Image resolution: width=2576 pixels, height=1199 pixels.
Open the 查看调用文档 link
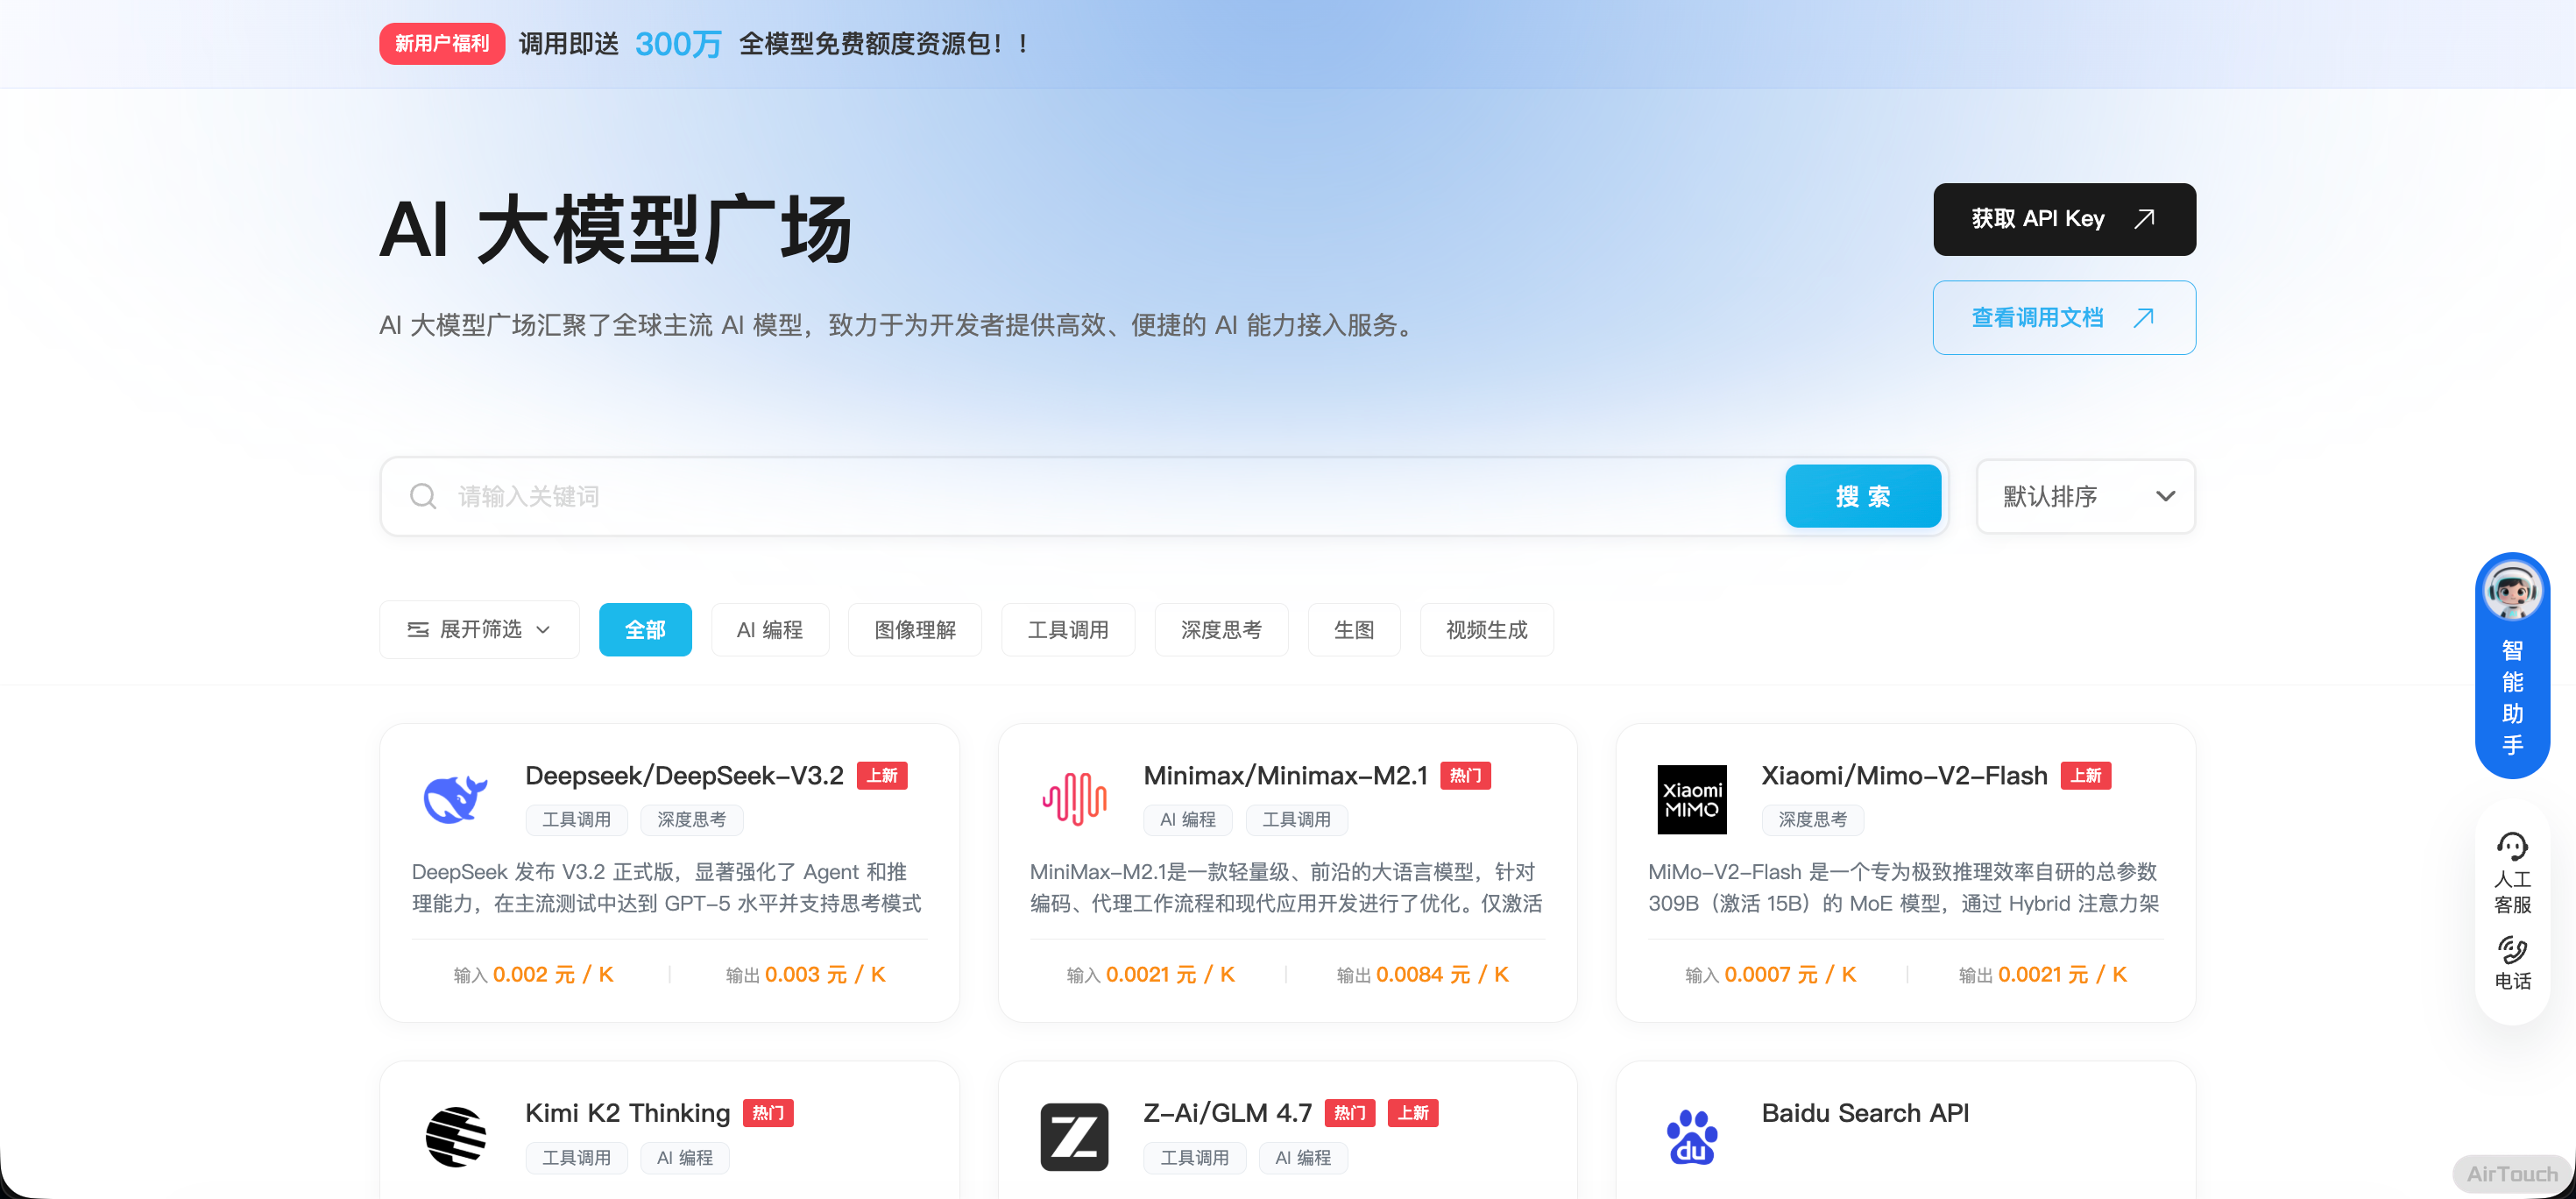click(2063, 318)
